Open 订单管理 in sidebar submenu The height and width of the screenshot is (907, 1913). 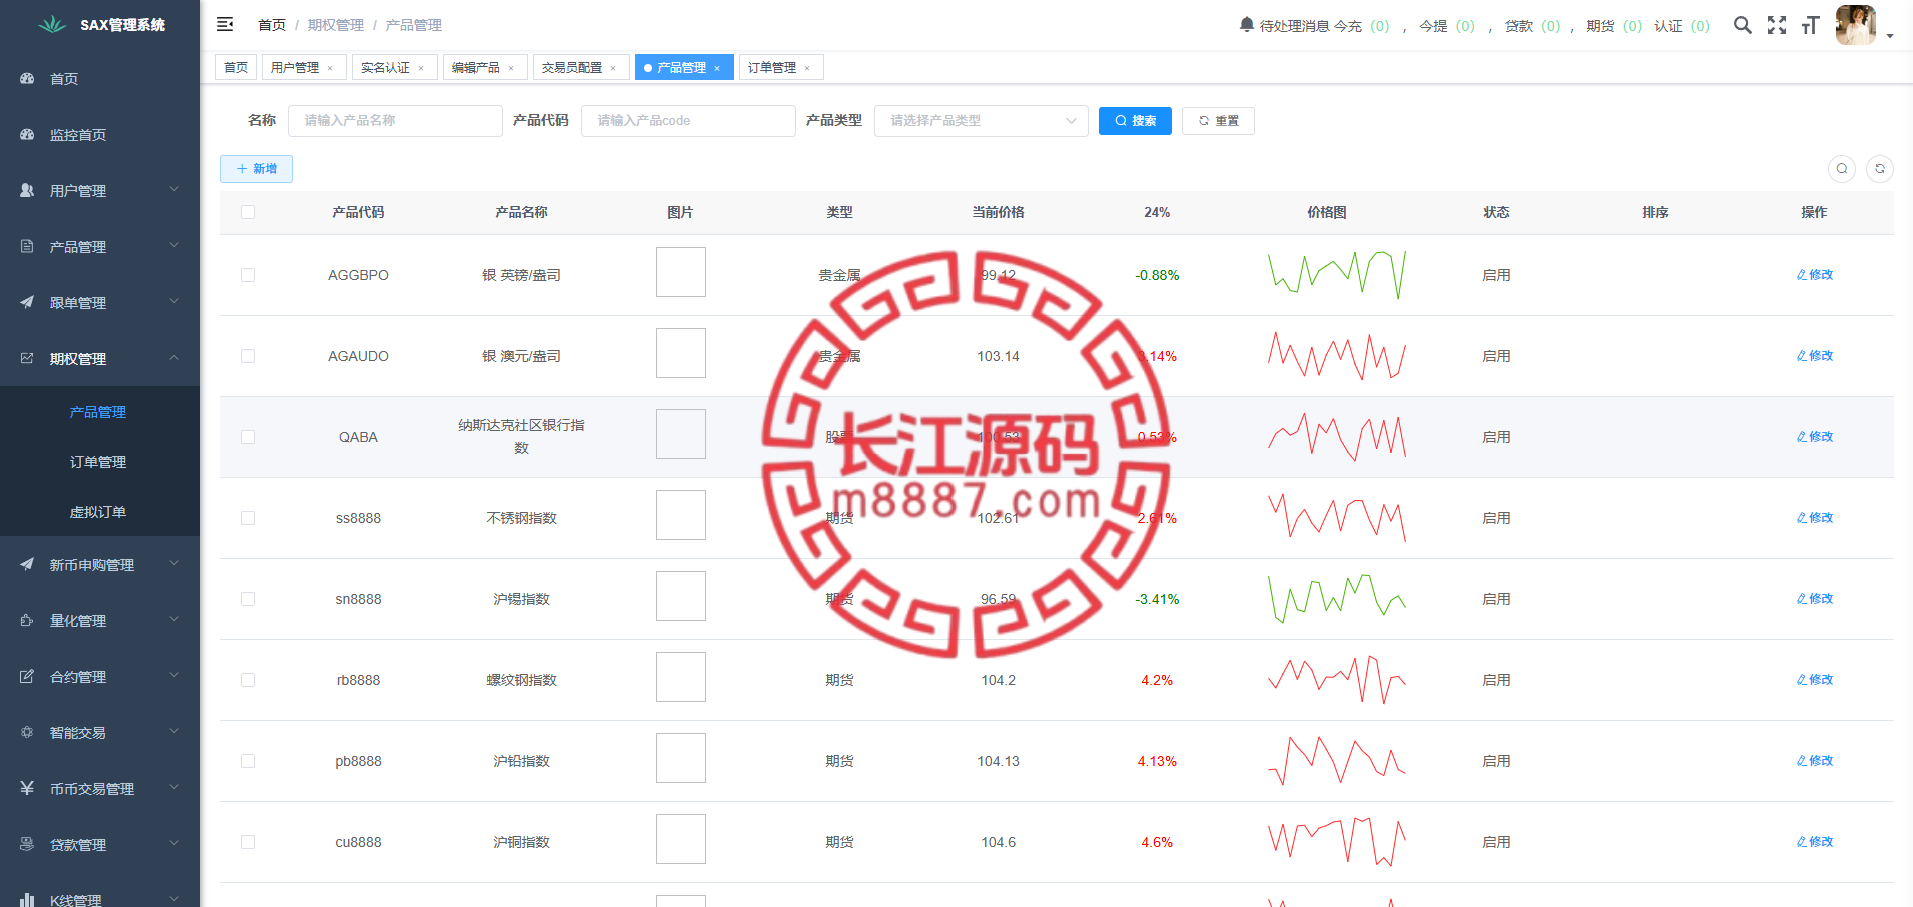98,462
